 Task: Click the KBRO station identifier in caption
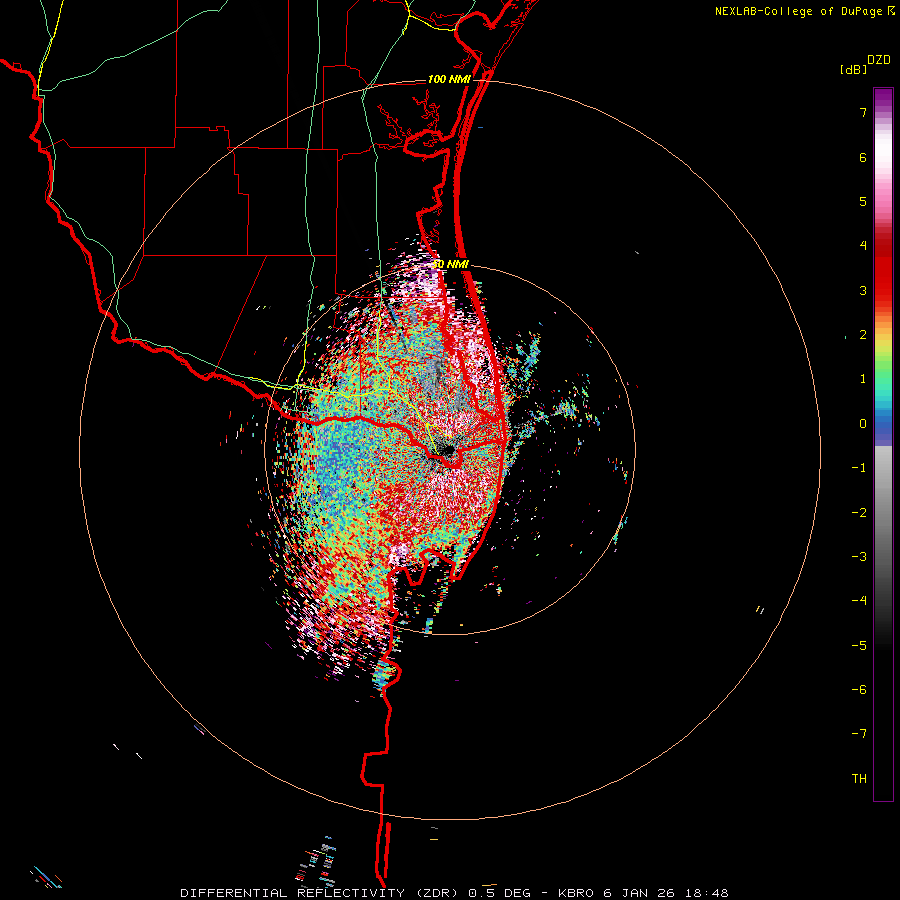[577, 893]
